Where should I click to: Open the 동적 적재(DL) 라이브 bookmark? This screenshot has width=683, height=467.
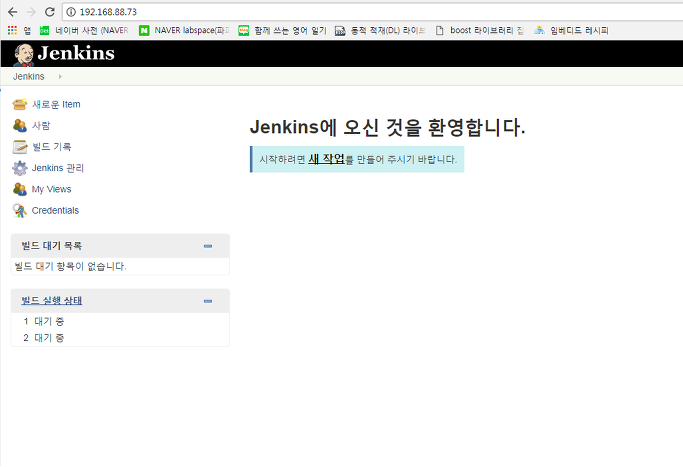380,30
